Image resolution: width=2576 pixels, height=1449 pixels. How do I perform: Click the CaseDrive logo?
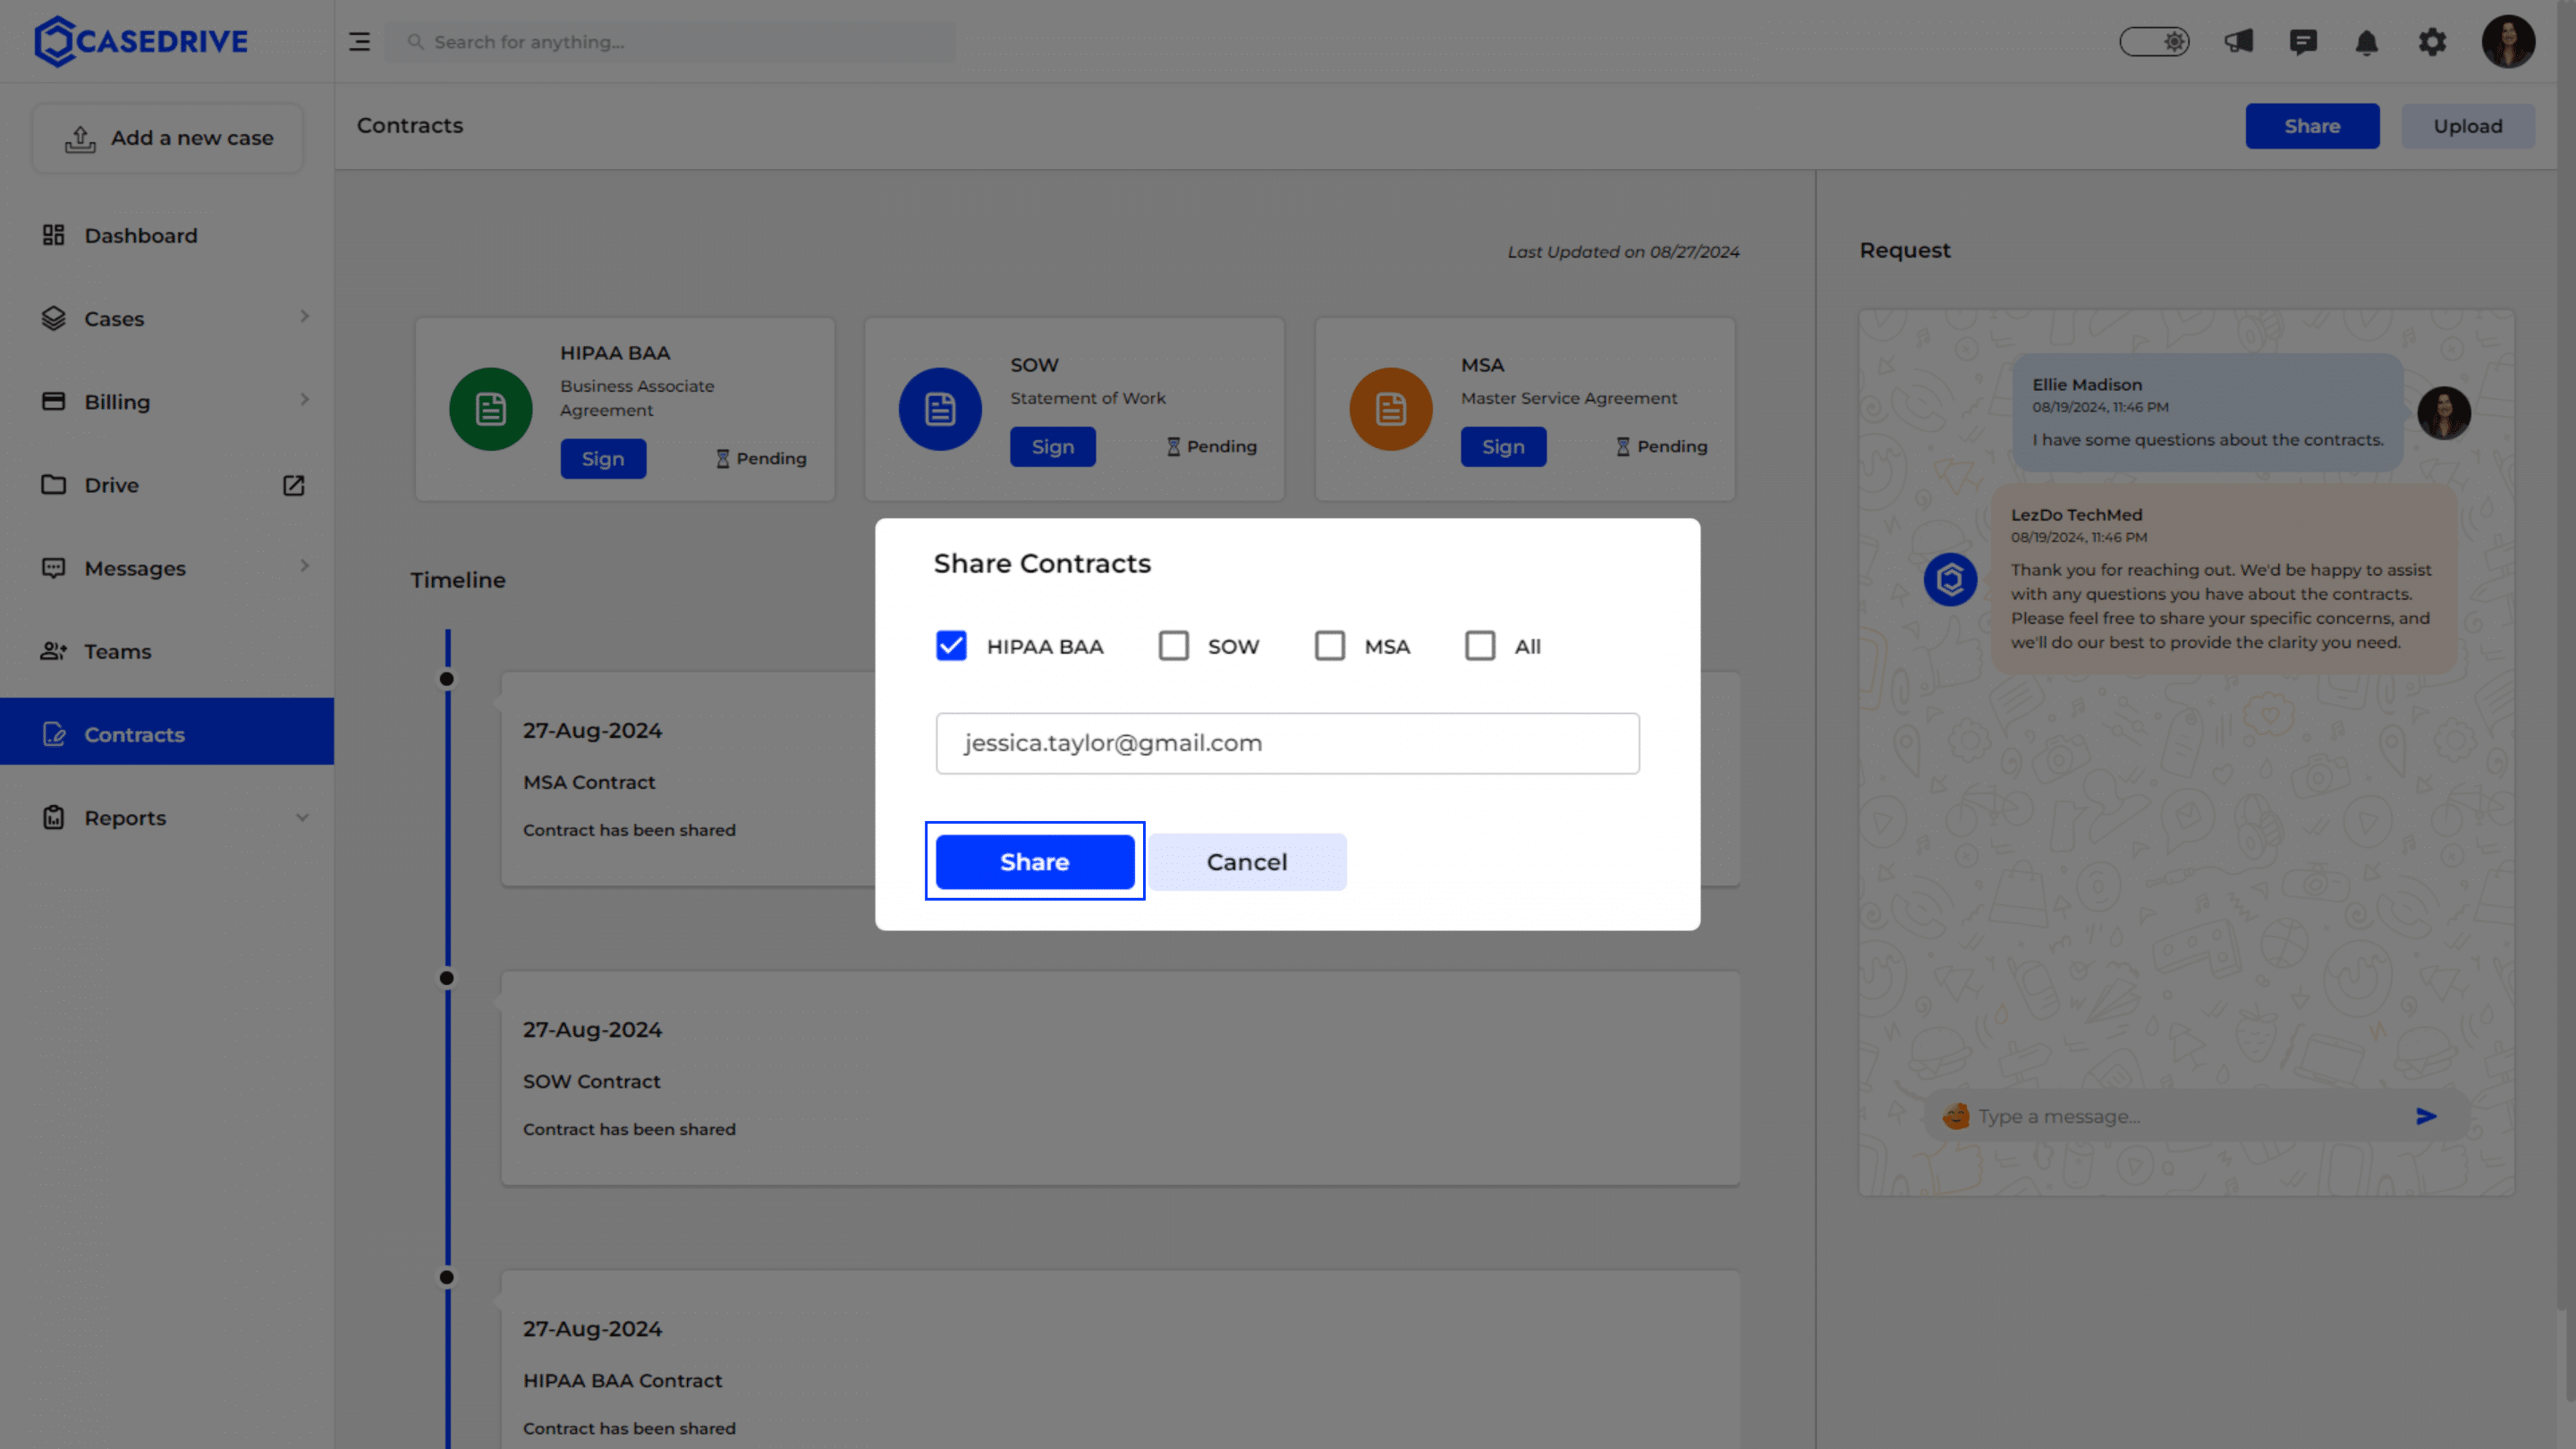coord(141,41)
